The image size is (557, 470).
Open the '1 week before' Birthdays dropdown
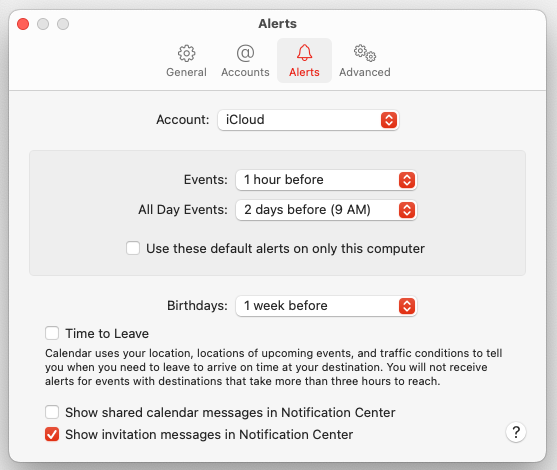coord(326,306)
